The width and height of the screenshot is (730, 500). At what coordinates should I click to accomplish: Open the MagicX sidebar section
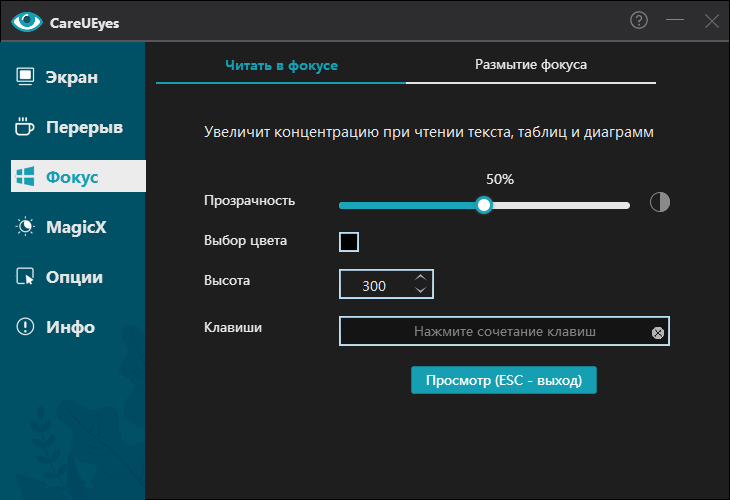[x=78, y=227]
